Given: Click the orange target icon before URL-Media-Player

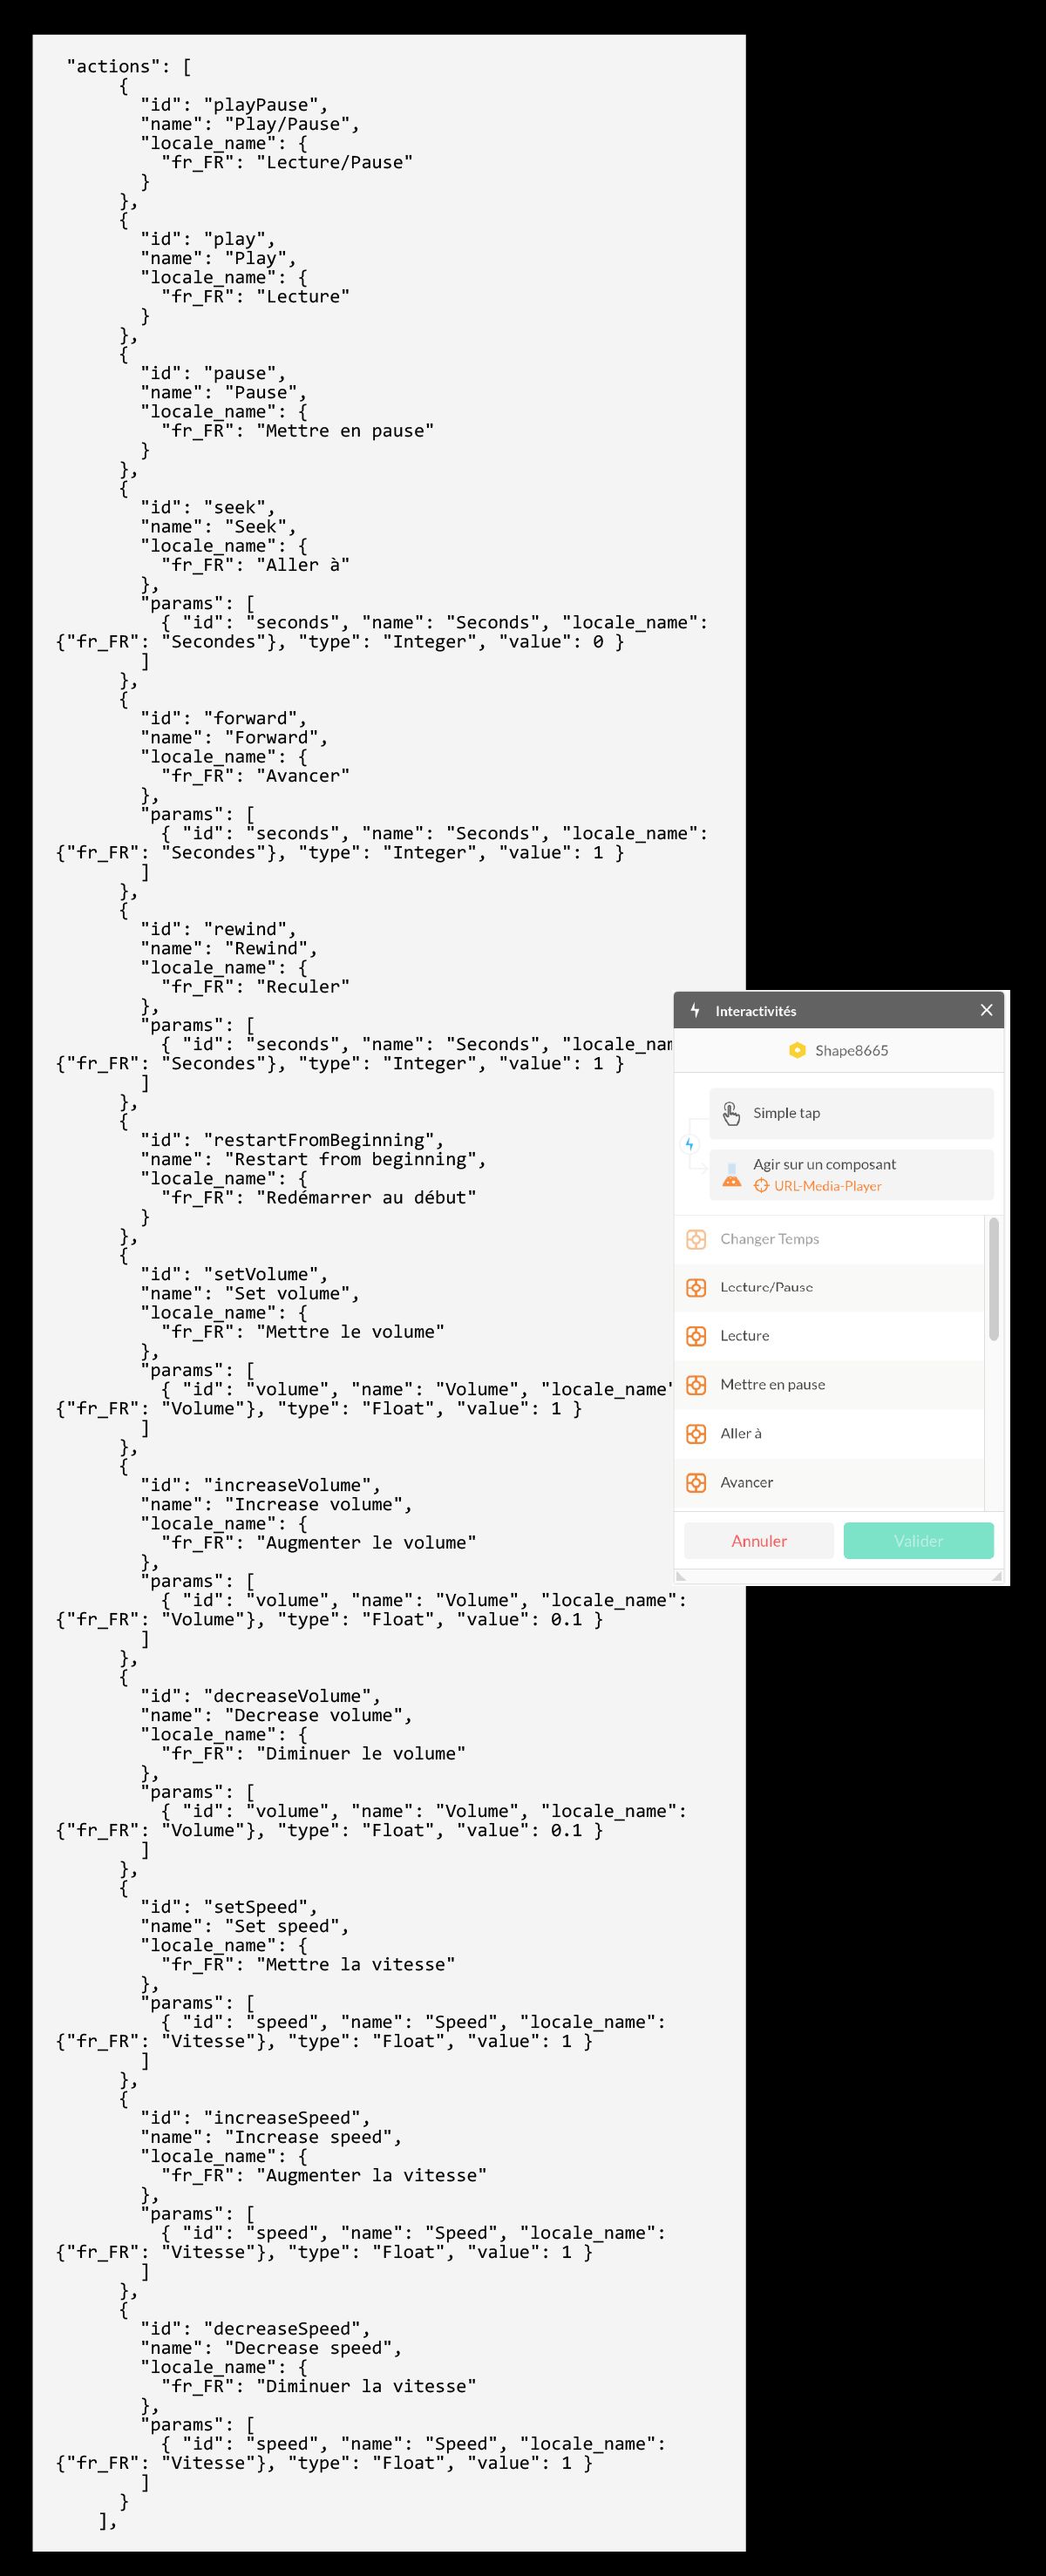Looking at the screenshot, I should [x=761, y=1186].
